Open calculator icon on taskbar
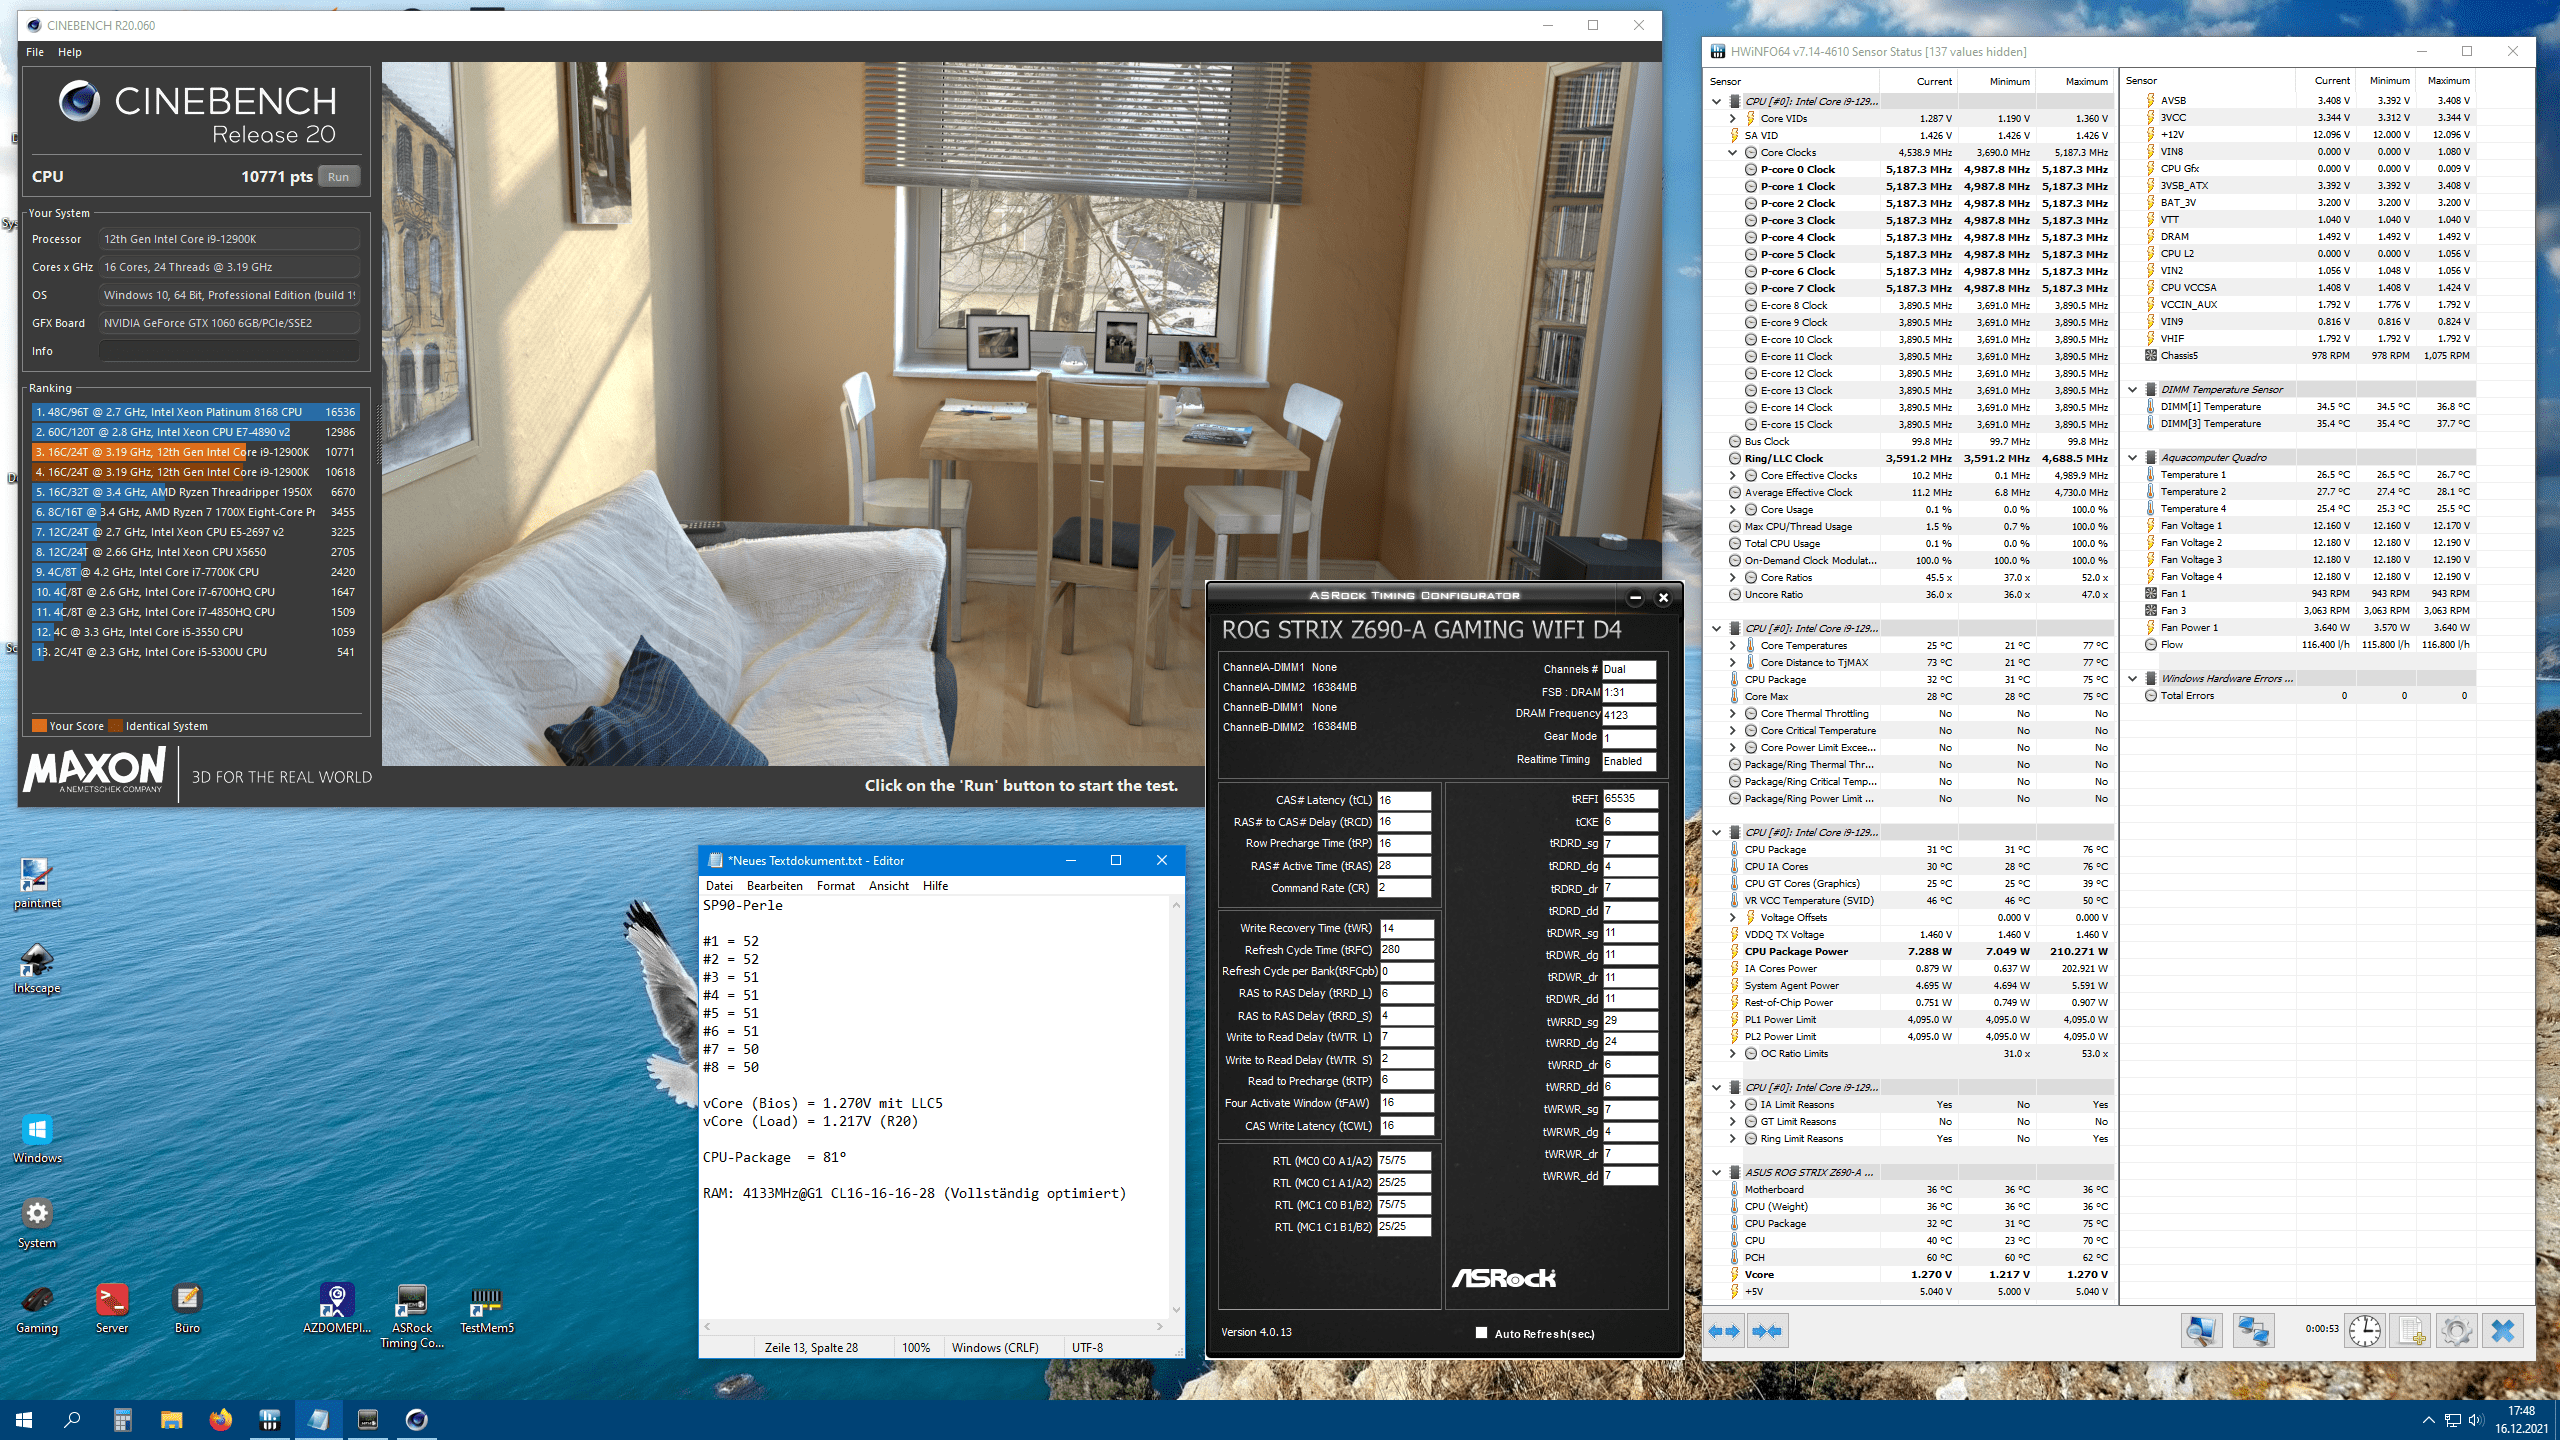2560x1440 pixels. click(122, 1419)
